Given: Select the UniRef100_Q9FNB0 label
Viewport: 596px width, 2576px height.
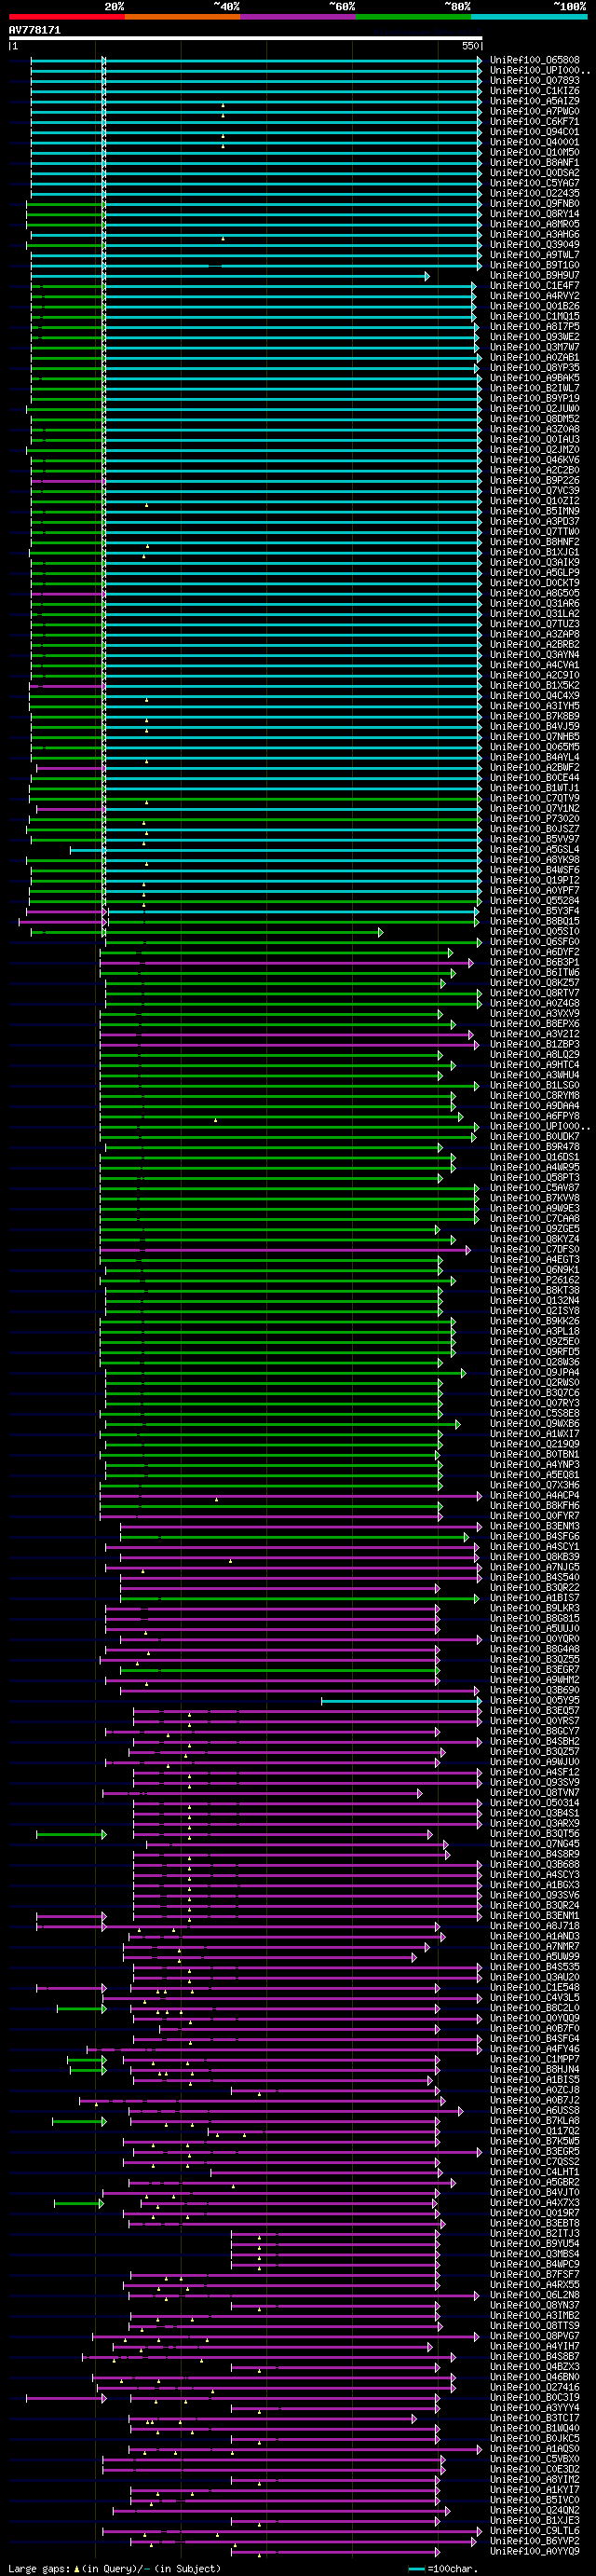Looking at the screenshot, I should 534,203.
